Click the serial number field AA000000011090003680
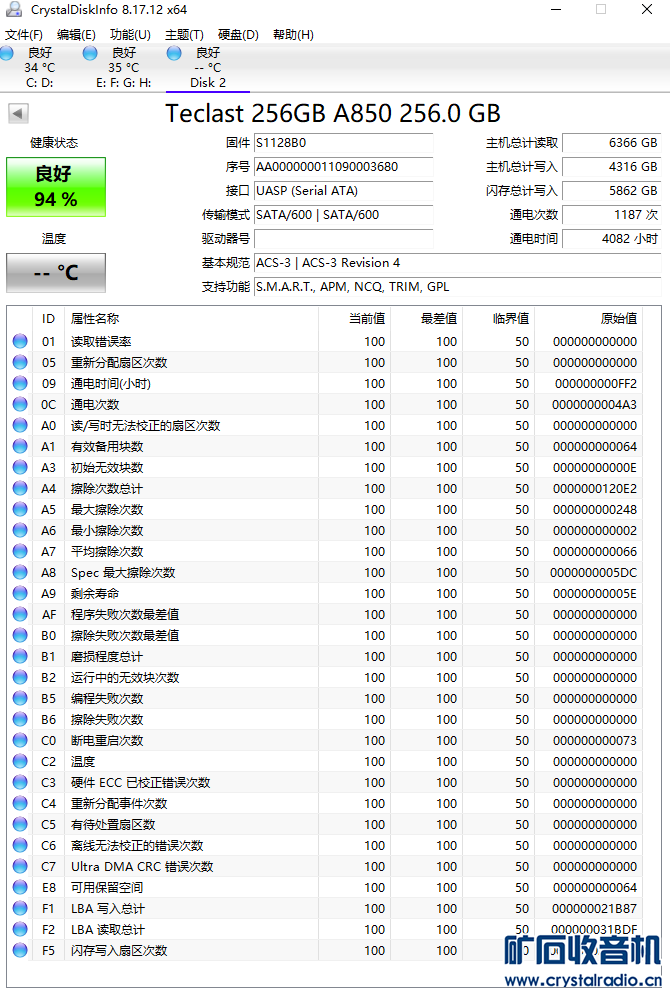 coord(343,167)
